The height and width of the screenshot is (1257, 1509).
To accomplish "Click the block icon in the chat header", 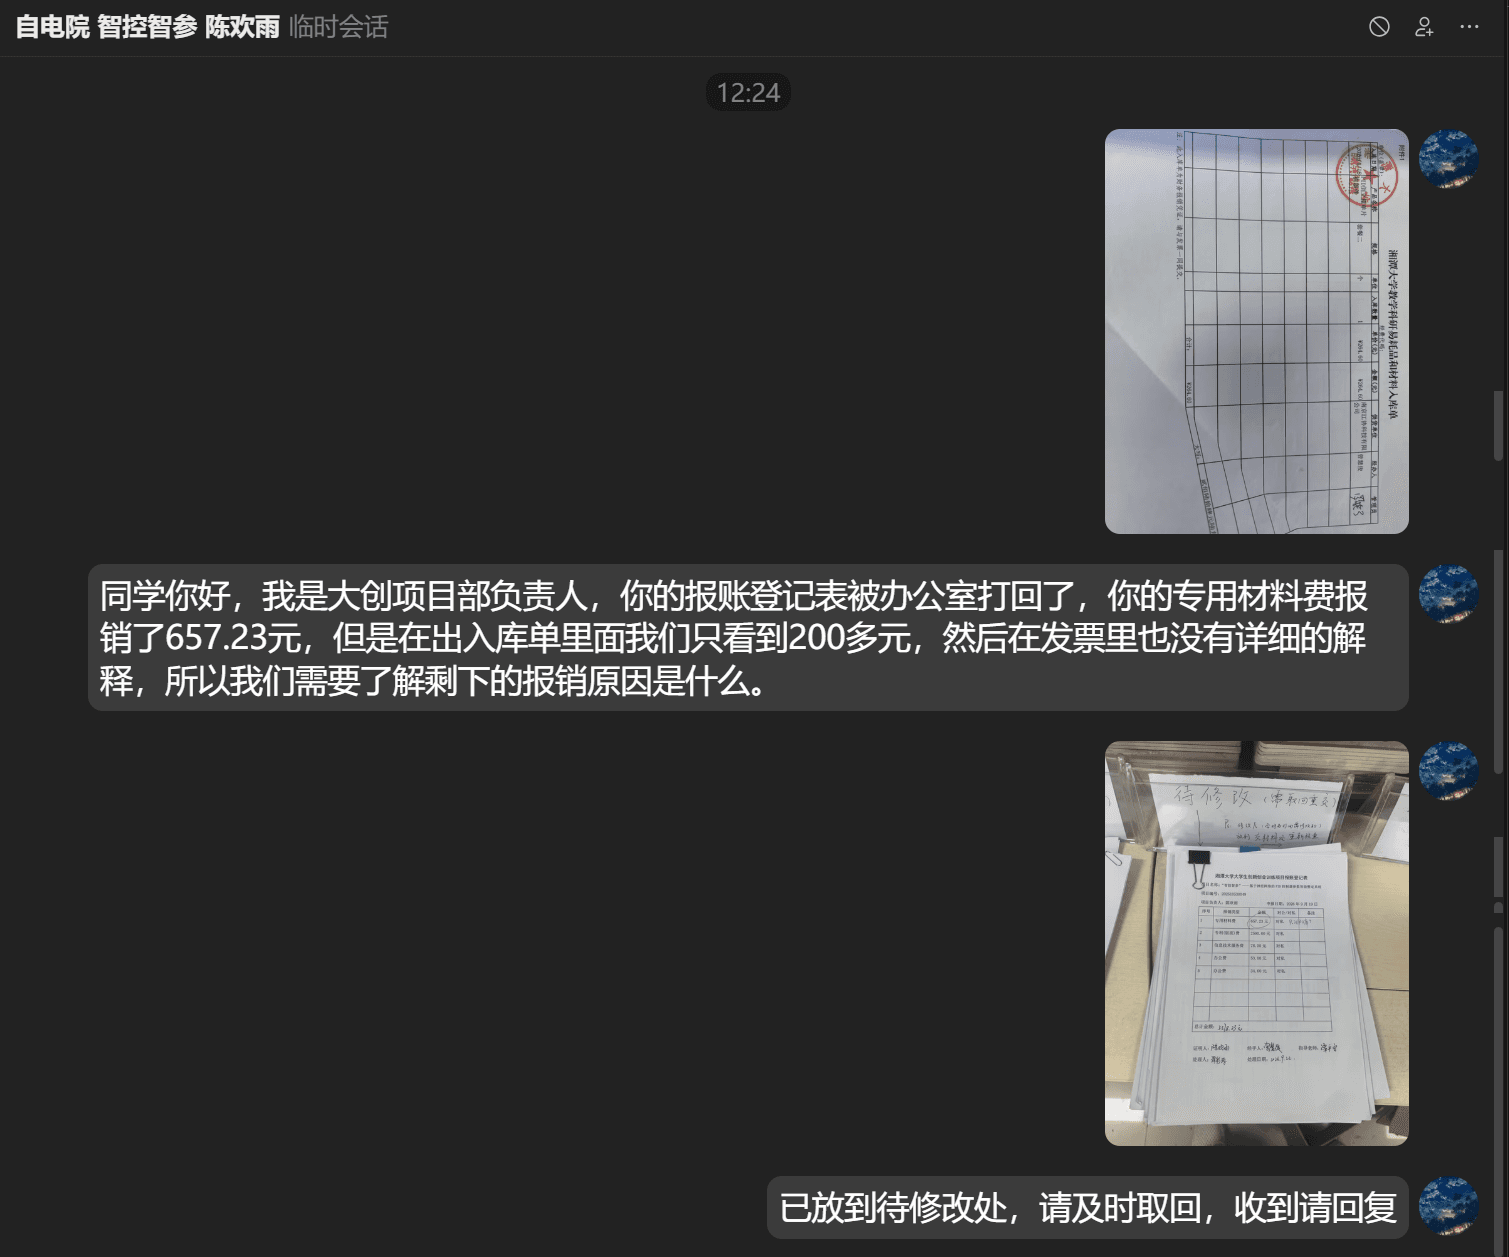I will tap(1379, 27).
